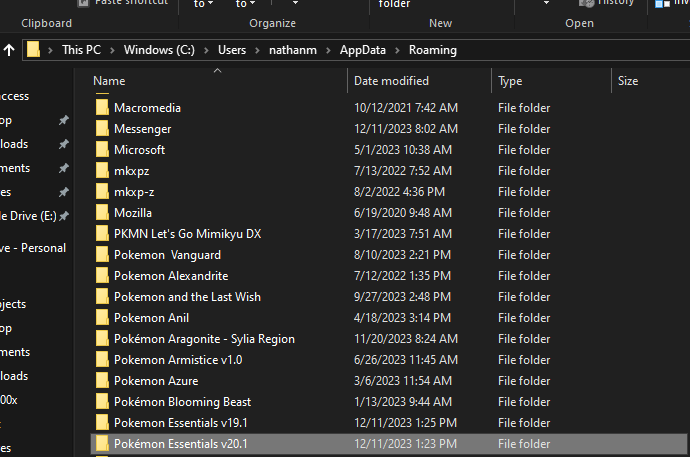Expand the chevron before This PC
This screenshot has height=457, width=690.
click(50, 51)
